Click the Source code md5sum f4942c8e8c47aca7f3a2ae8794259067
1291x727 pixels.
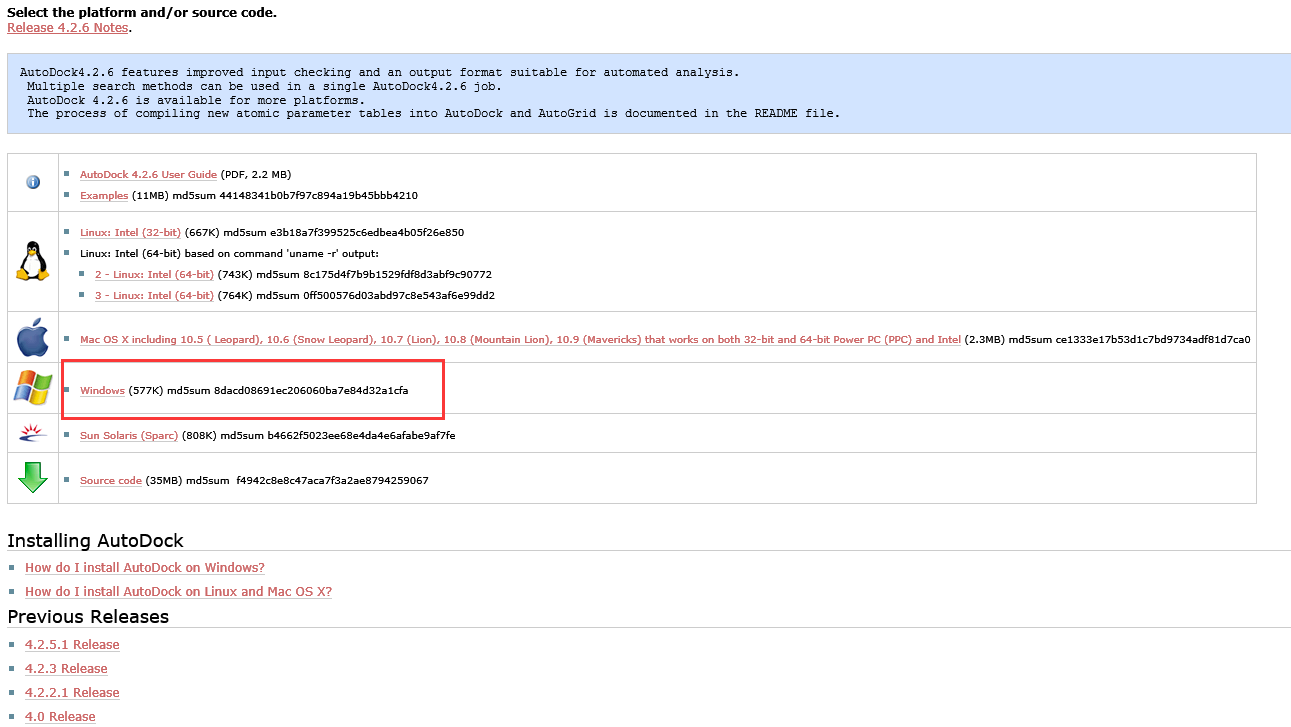point(307,481)
